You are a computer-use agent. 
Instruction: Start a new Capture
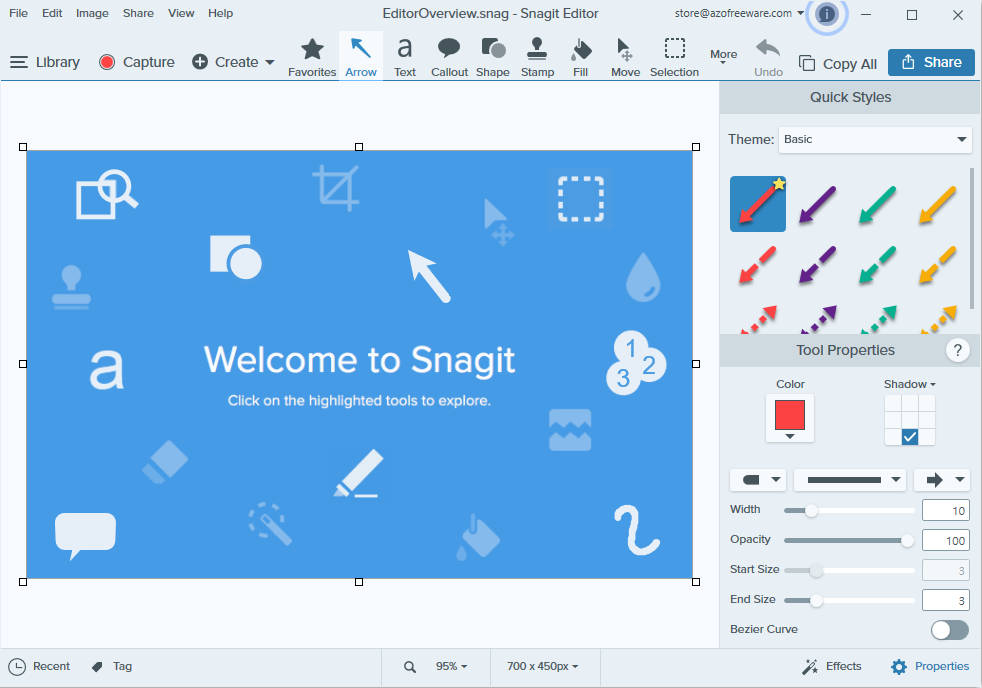[x=136, y=61]
